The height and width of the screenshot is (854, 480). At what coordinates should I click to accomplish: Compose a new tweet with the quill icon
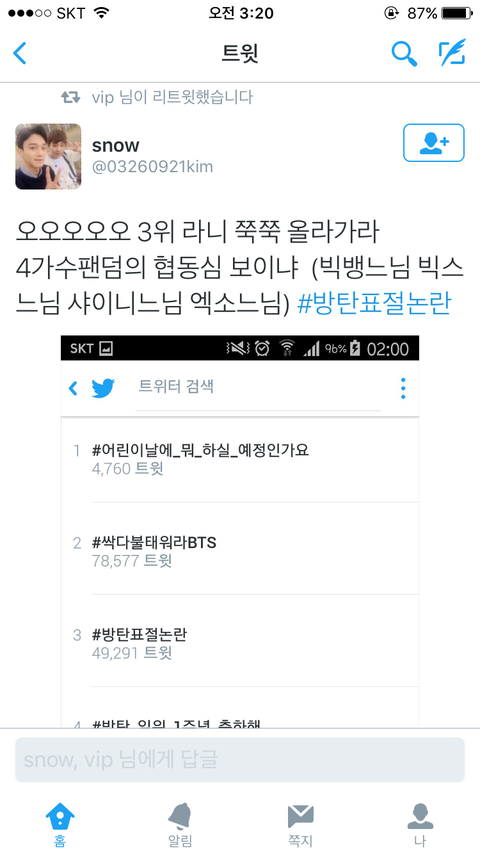[x=453, y=53]
